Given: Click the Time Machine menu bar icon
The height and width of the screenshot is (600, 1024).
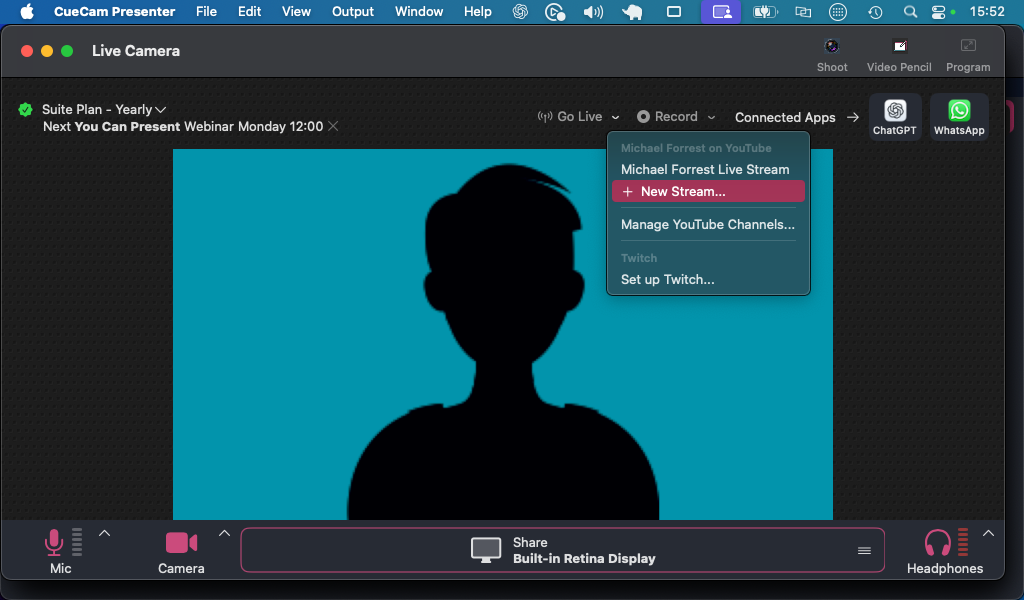Looking at the screenshot, I should point(875,12).
